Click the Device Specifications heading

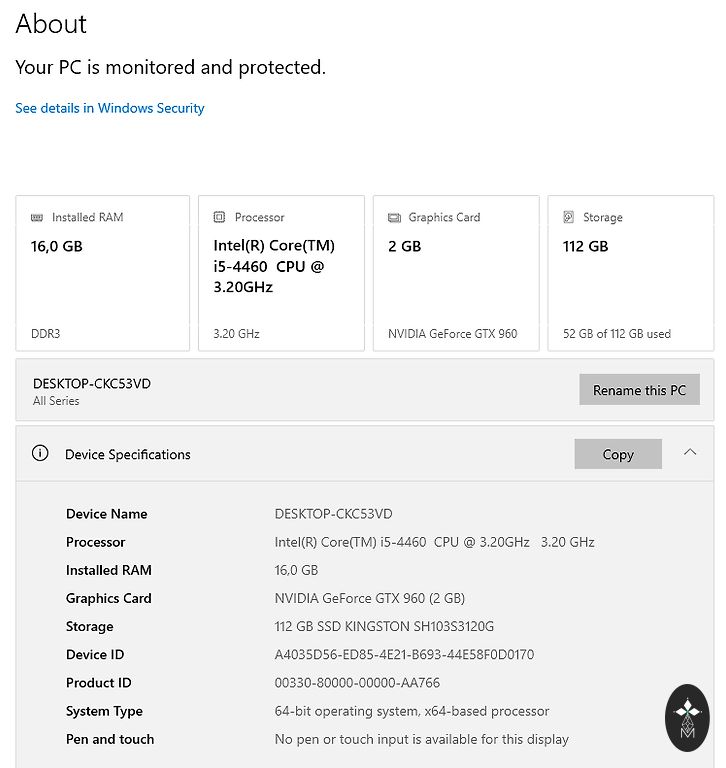pyautogui.click(x=128, y=454)
